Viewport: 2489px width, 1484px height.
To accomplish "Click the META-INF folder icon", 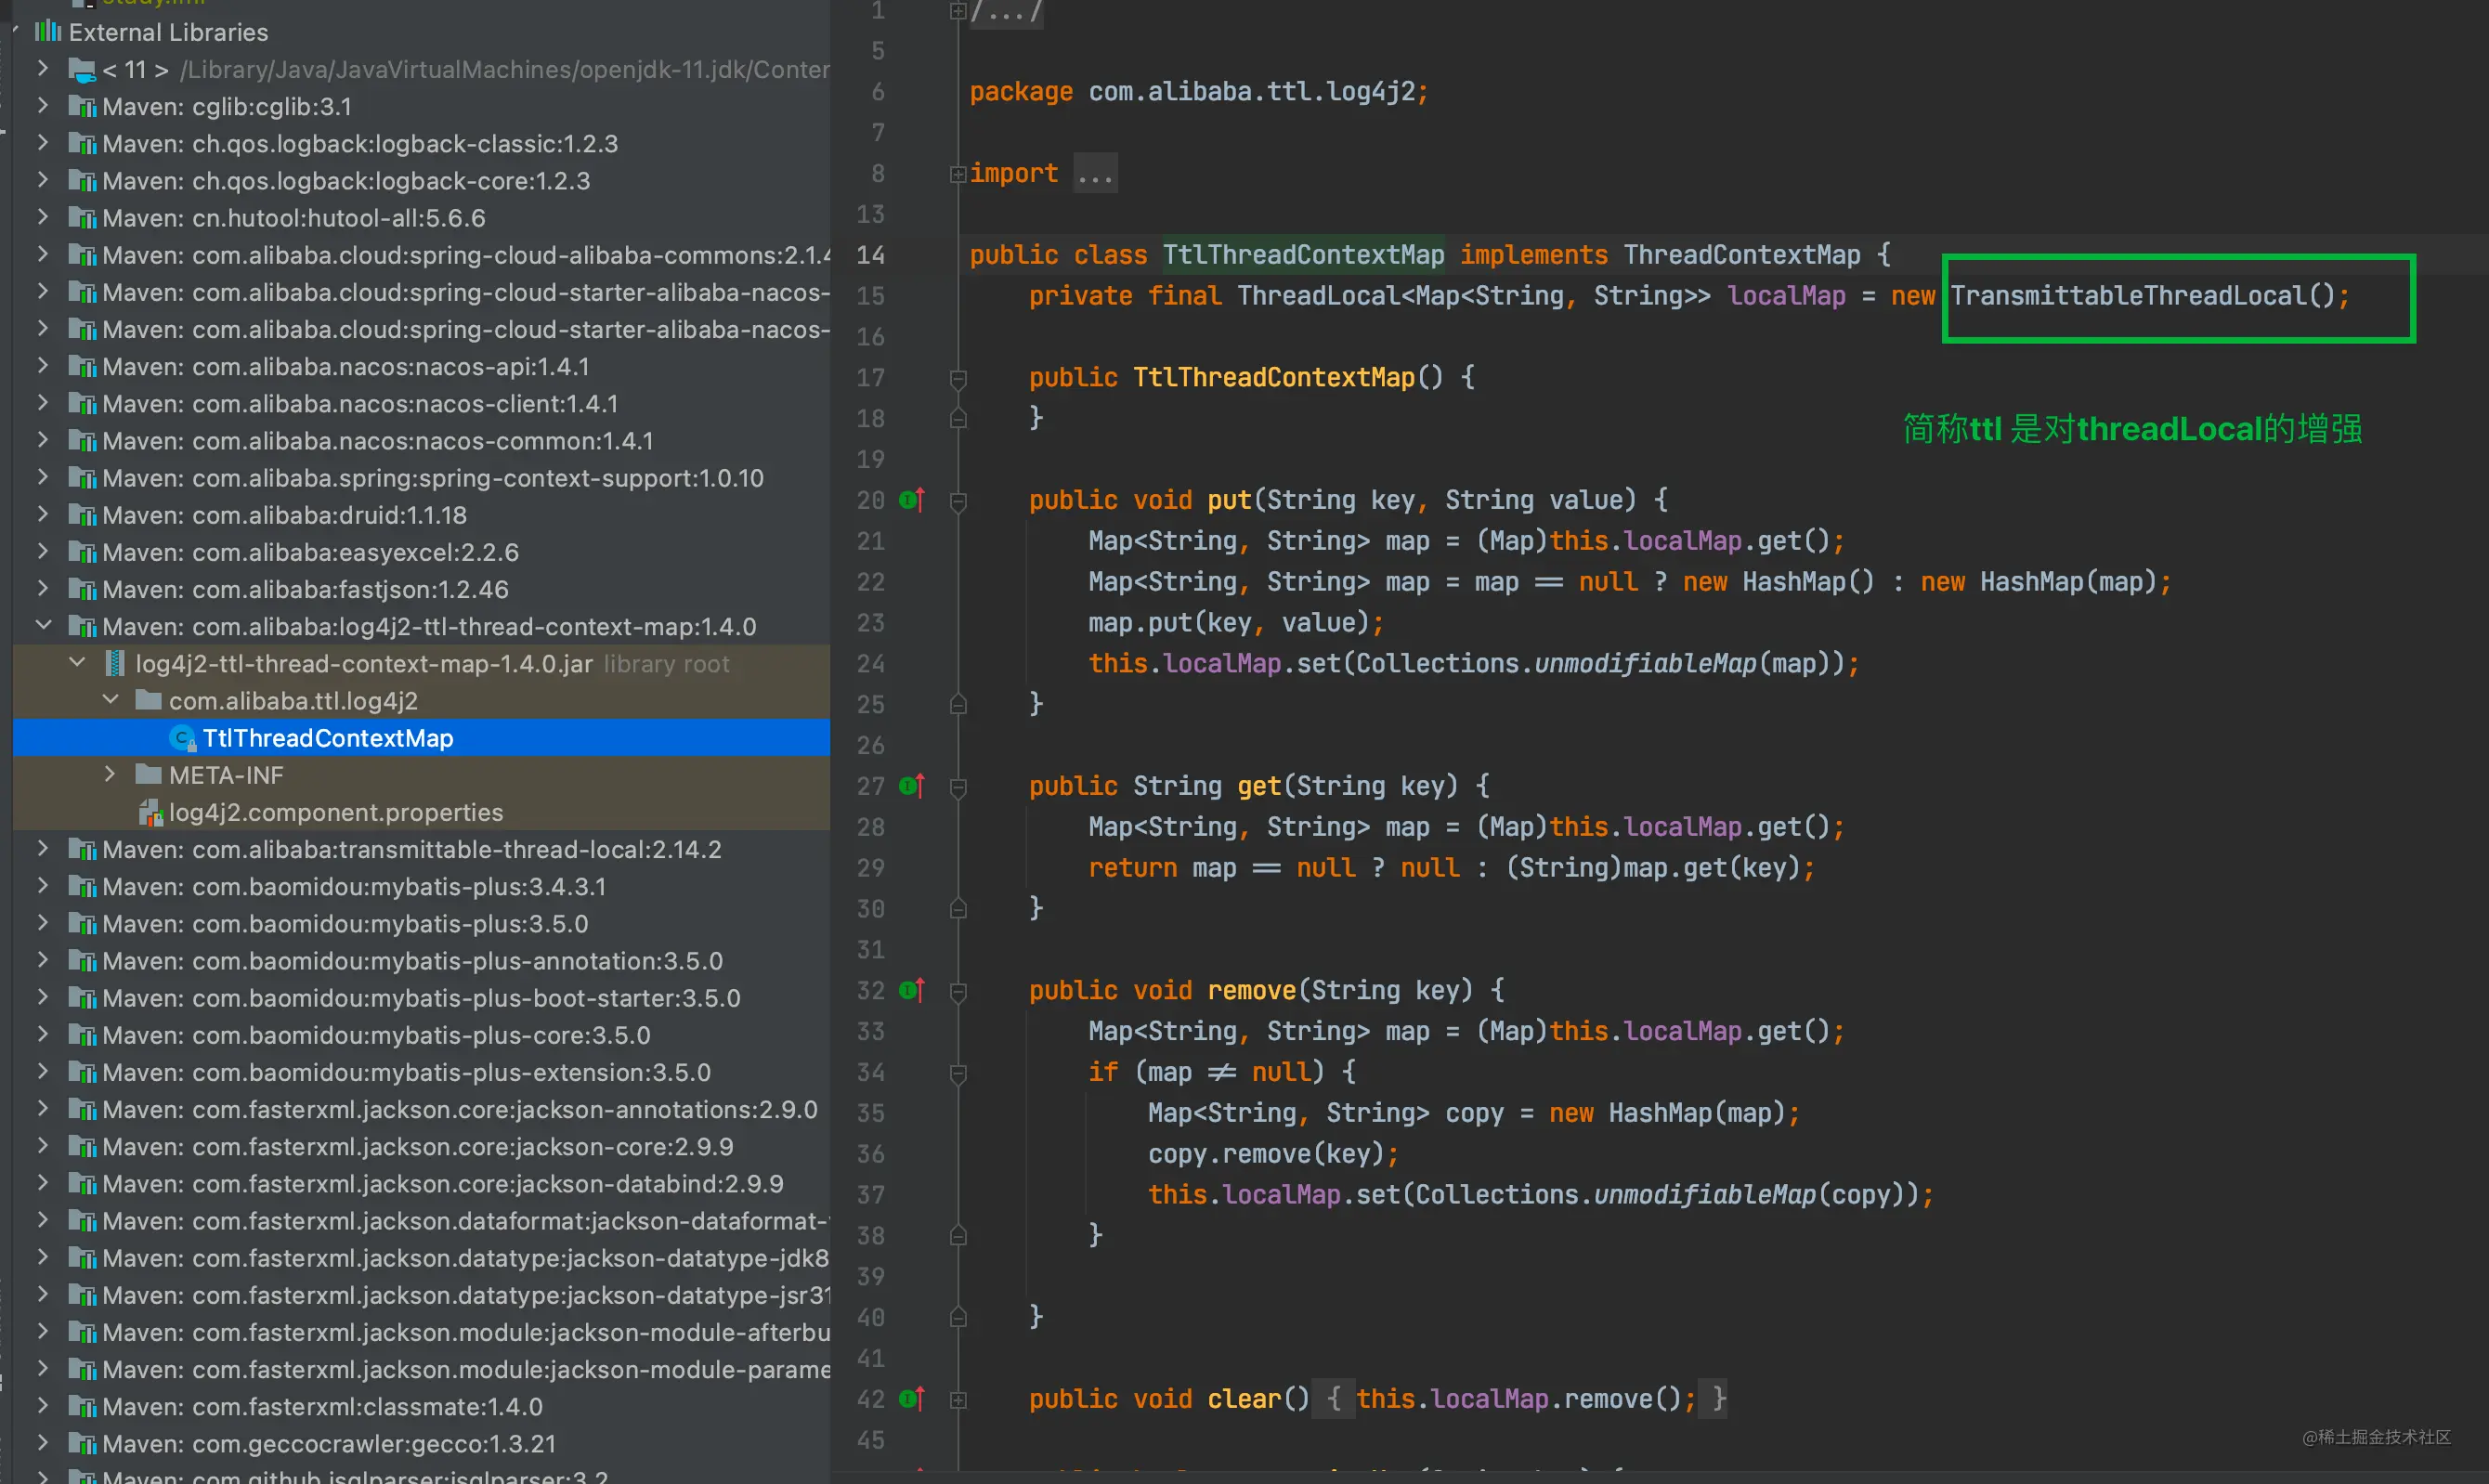I will (148, 775).
